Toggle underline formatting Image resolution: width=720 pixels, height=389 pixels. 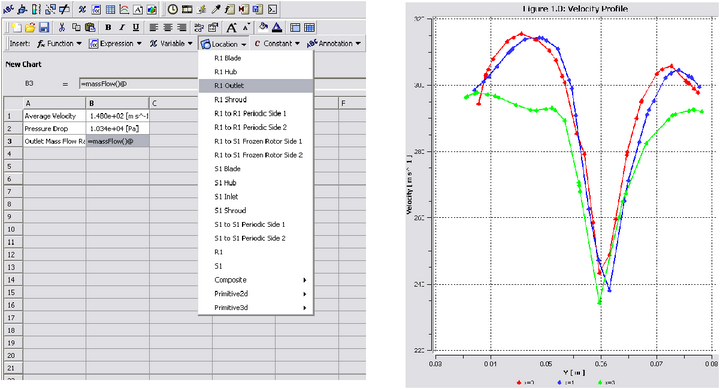pos(136,28)
